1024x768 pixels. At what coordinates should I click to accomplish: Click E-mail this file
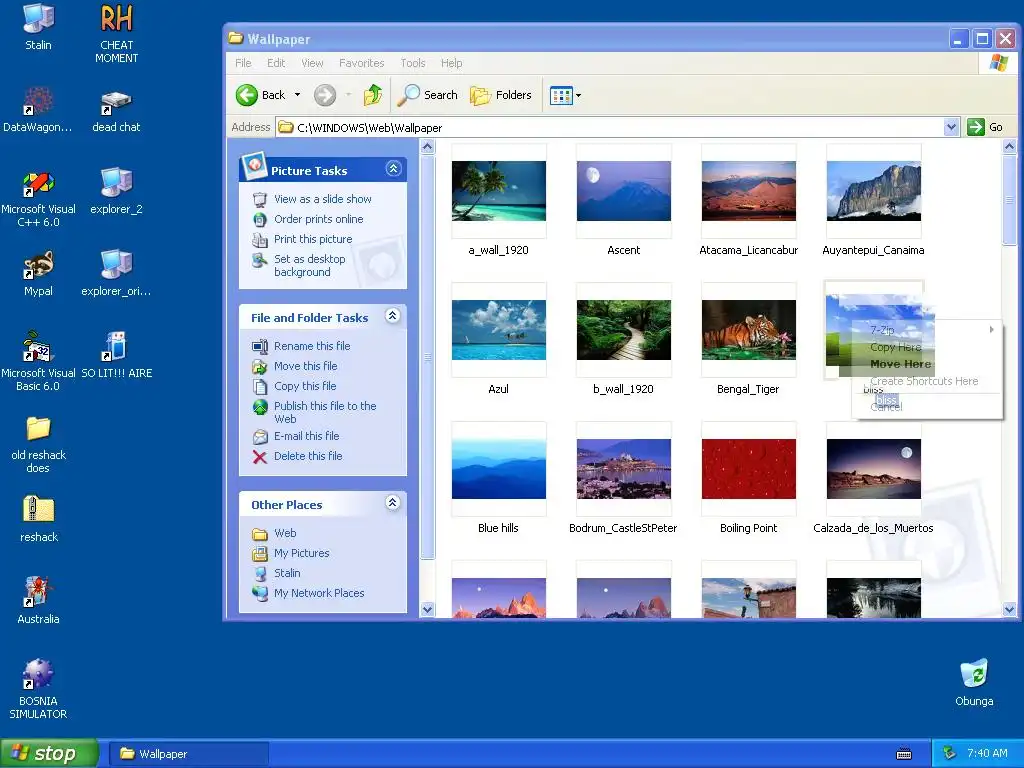tap(306, 436)
